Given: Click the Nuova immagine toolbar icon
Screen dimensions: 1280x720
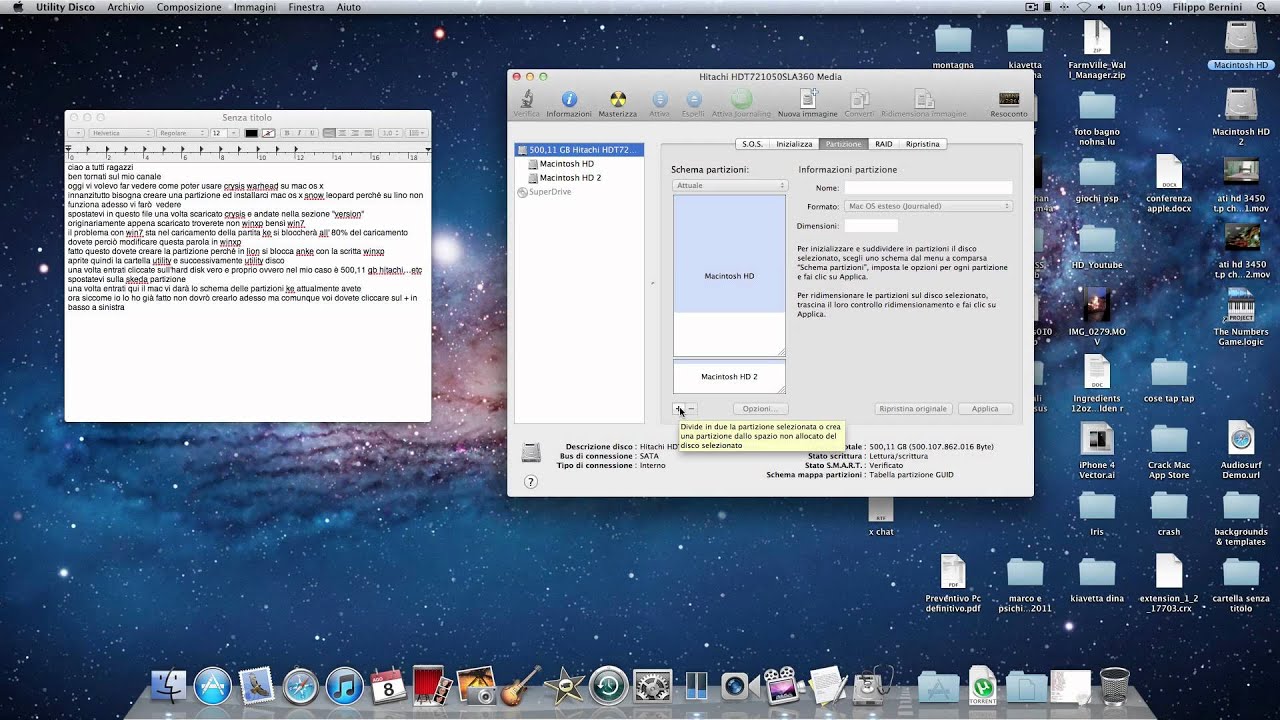Looking at the screenshot, I should (x=808, y=99).
